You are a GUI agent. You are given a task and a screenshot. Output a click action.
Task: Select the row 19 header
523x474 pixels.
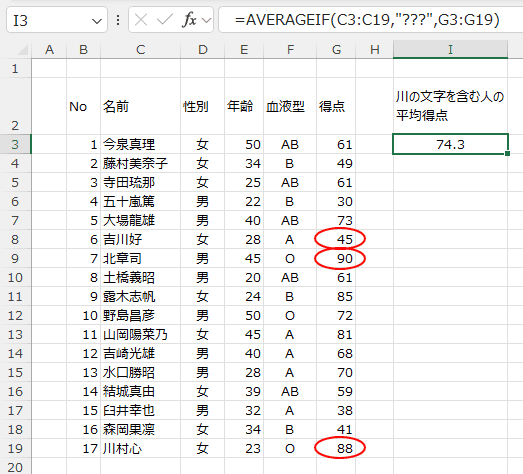(15, 448)
